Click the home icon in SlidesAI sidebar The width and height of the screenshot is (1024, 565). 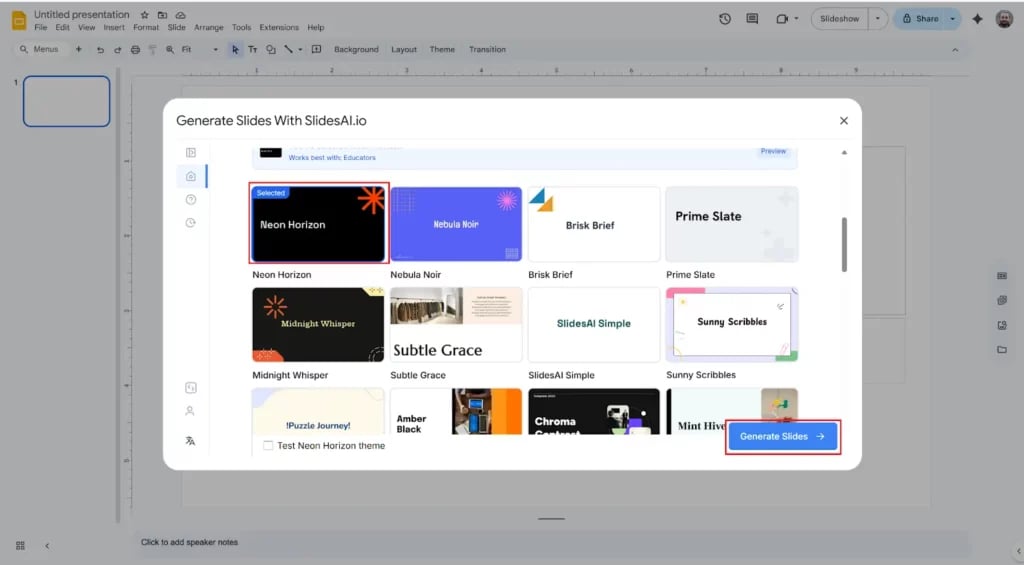[191, 176]
